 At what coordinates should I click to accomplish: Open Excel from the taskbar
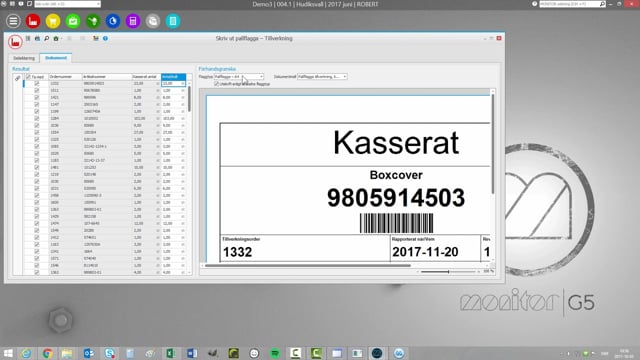(x=171, y=353)
